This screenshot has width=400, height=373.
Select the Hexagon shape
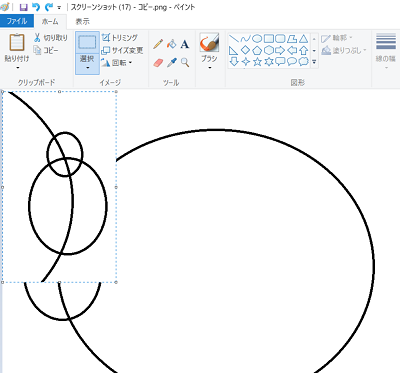pyautogui.click(x=269, y=50)
